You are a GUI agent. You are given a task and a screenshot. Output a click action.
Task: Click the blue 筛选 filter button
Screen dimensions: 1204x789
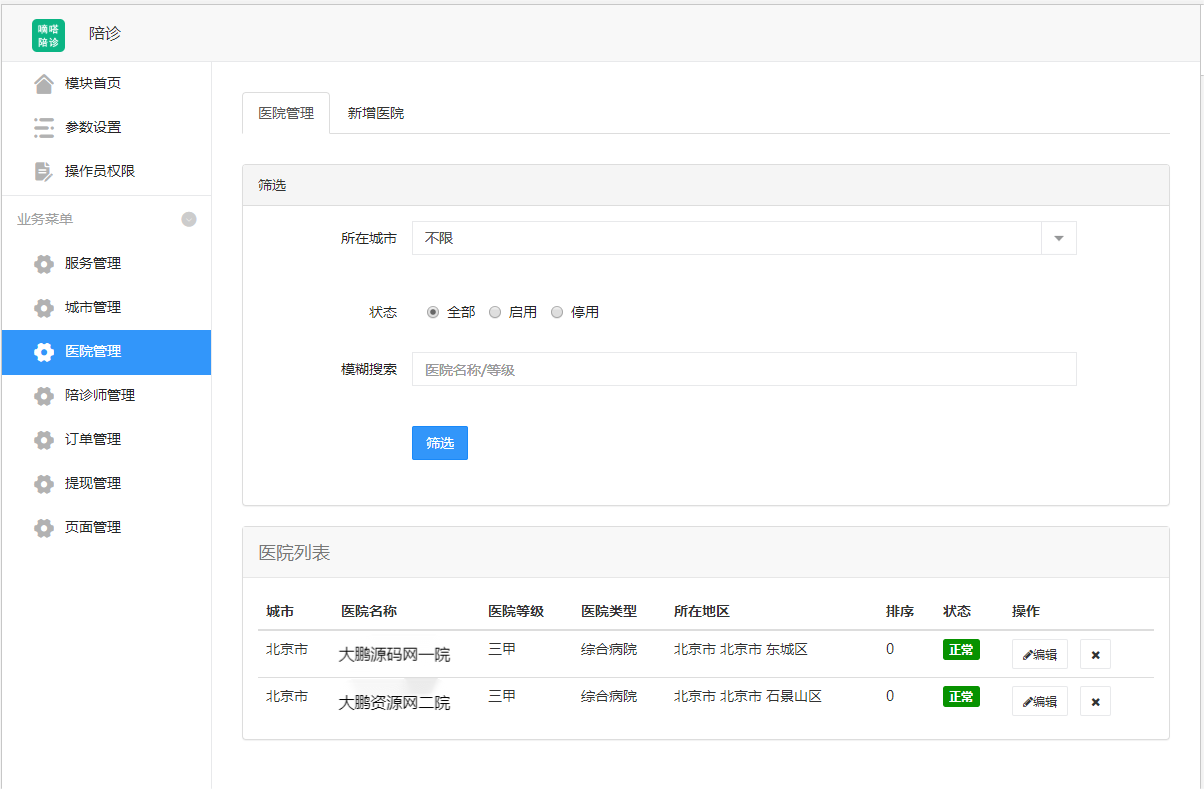coord(439,443)
